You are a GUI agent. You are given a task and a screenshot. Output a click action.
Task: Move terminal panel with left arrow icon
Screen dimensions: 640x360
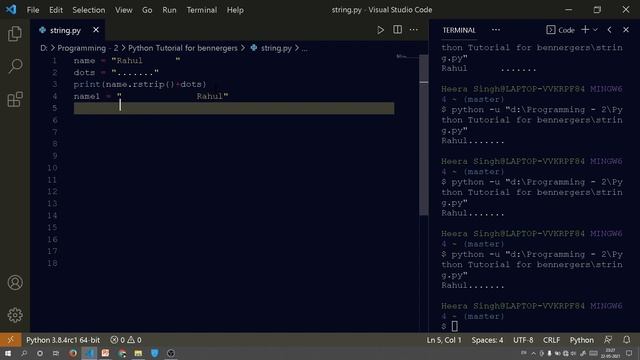[609, 30]
